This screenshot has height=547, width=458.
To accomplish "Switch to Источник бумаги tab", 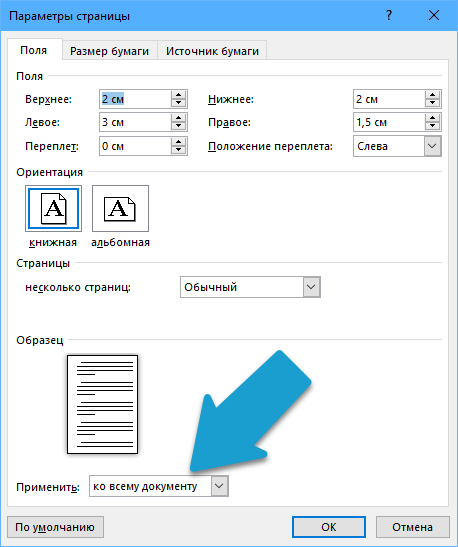I will [x=212, y=51].
